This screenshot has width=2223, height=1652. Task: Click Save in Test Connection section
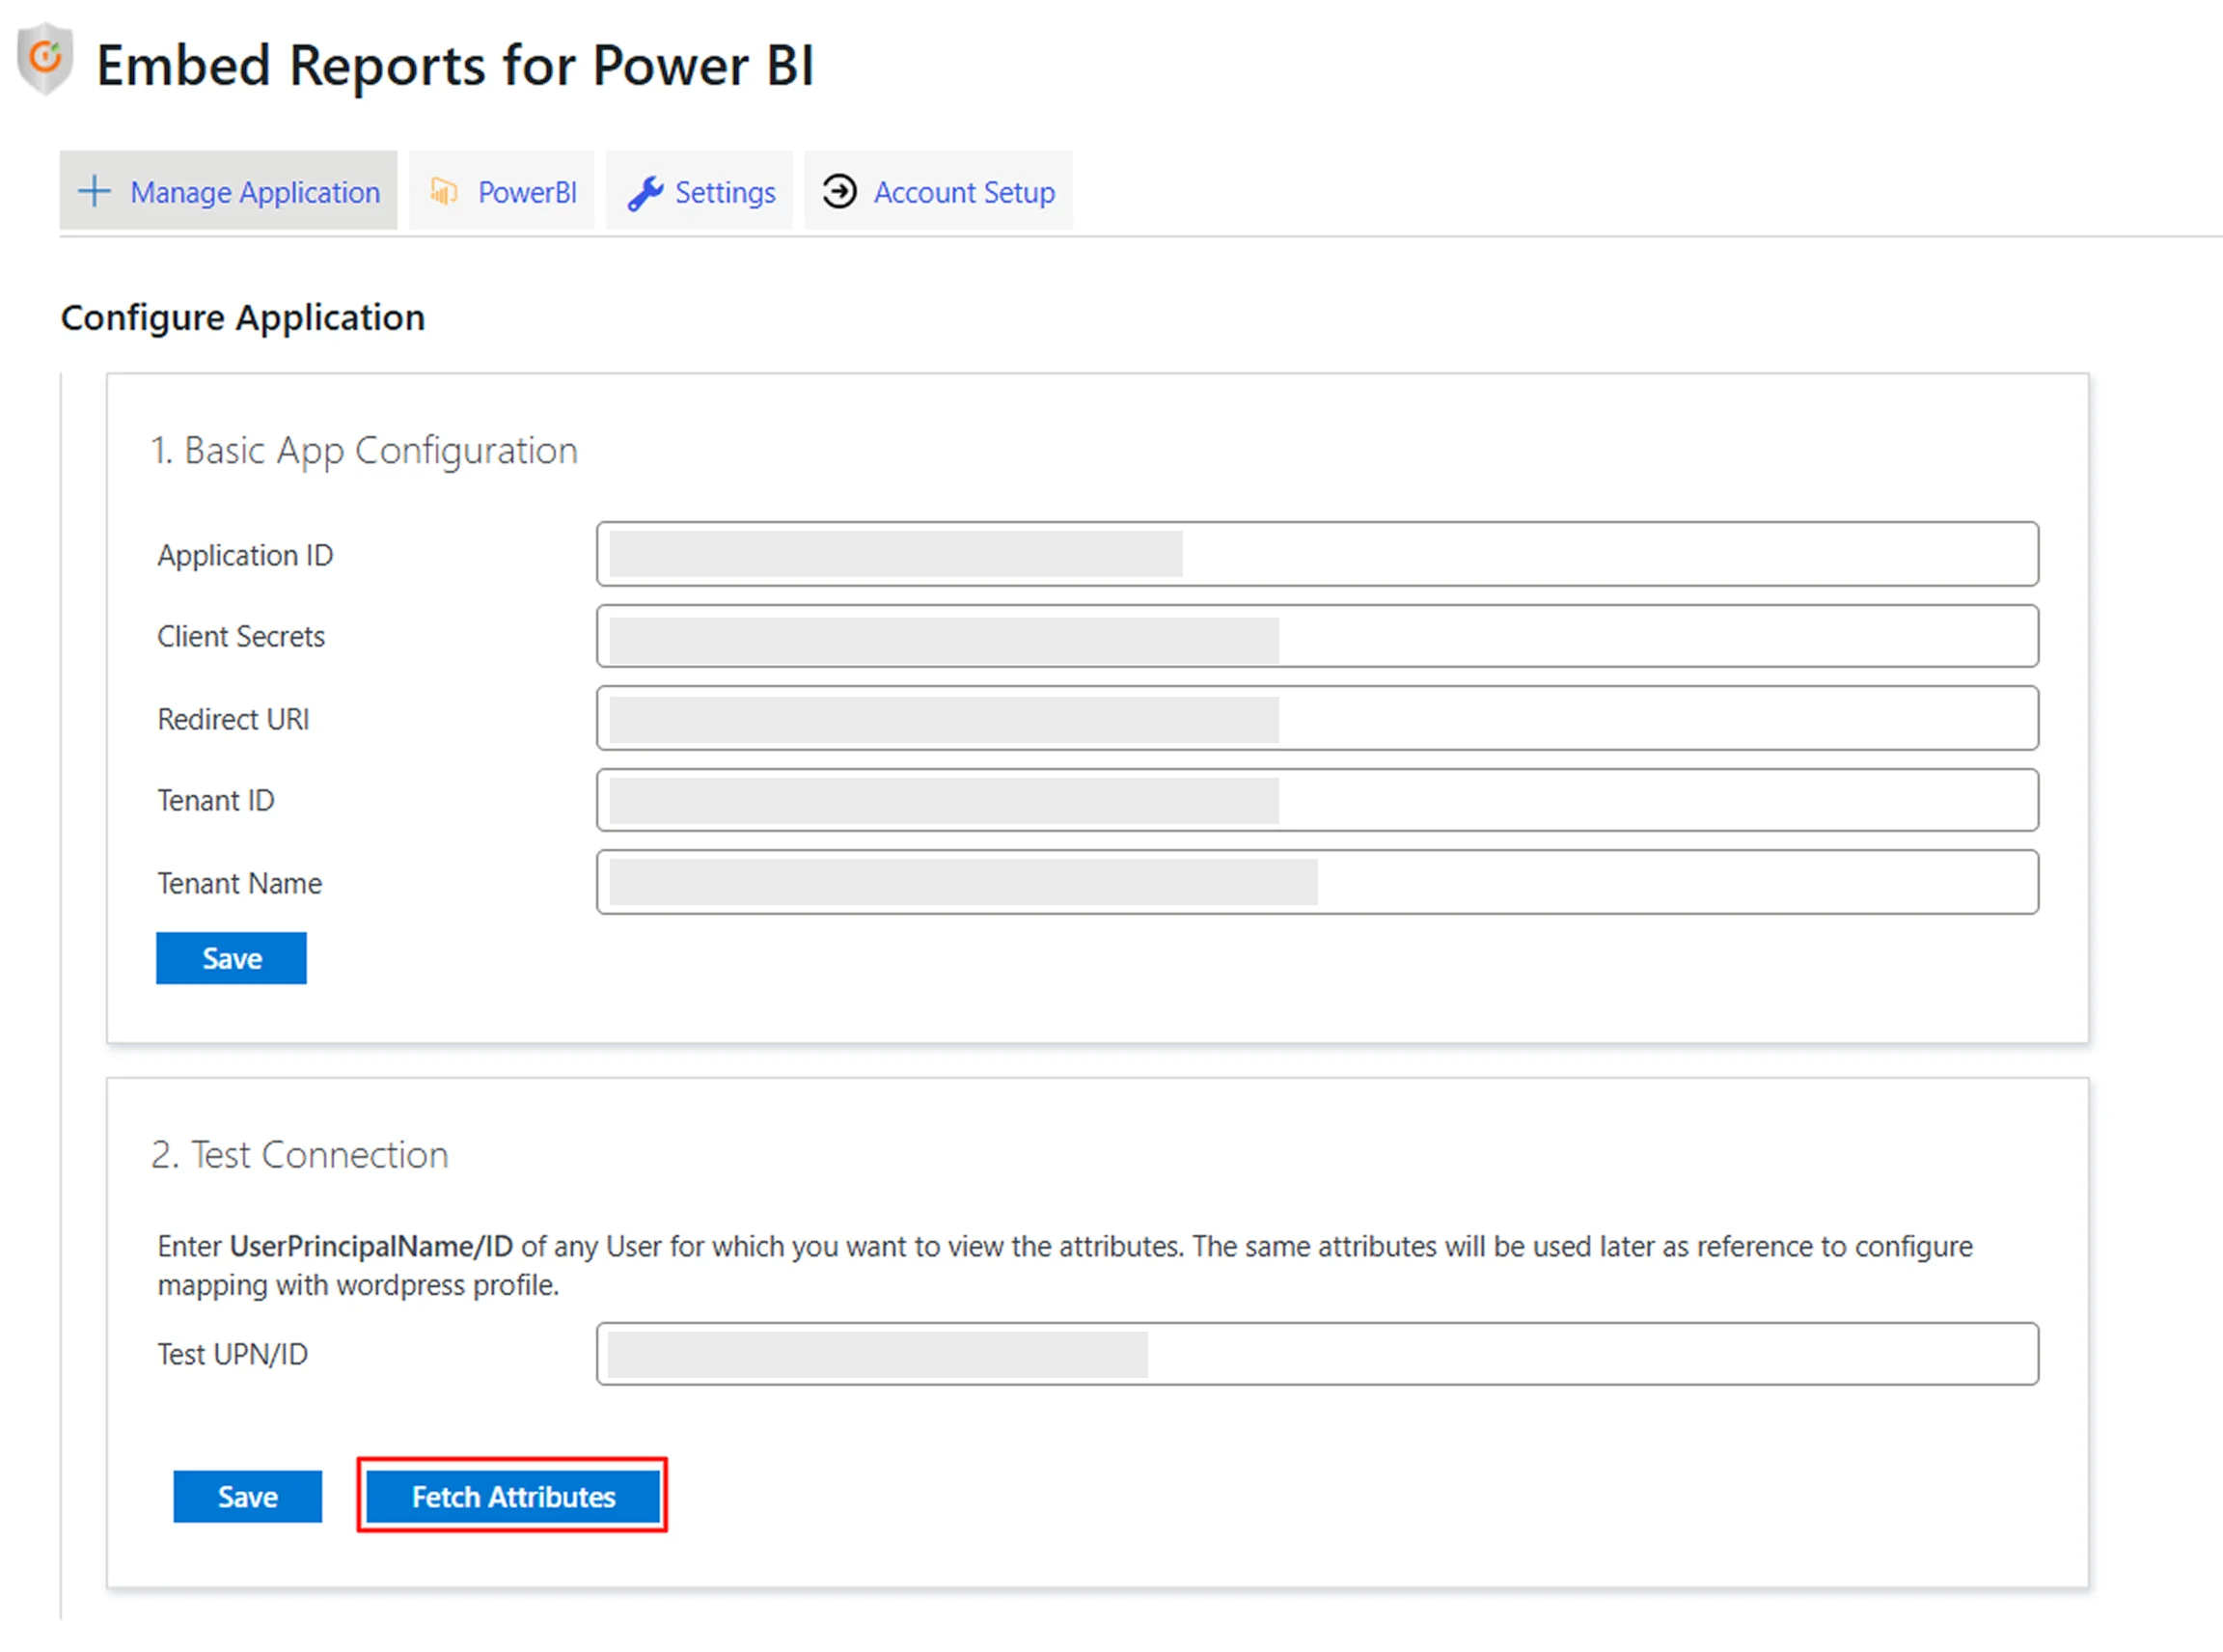(248, 1496)
